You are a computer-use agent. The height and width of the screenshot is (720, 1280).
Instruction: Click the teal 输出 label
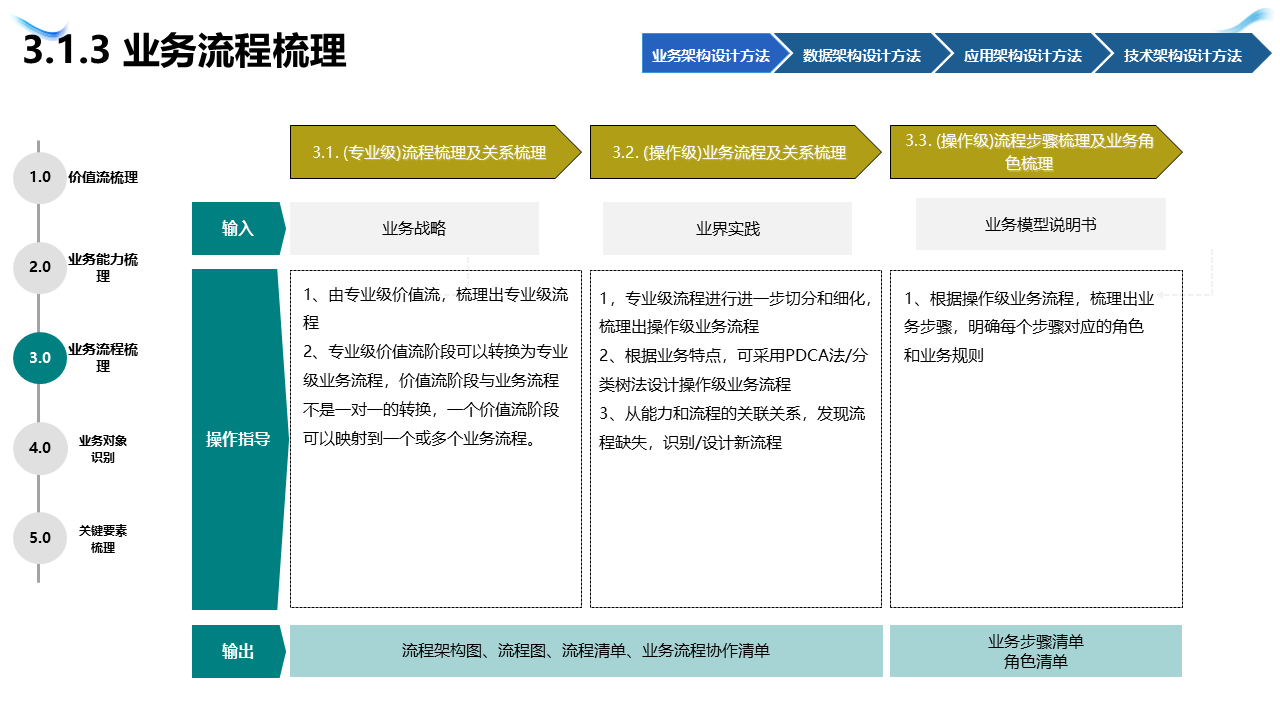pos(238,651)
